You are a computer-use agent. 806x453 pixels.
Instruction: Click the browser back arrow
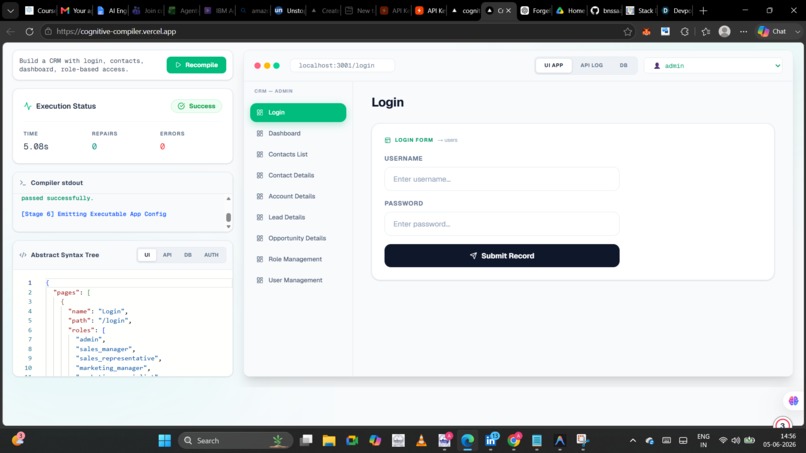pos(11,31)
